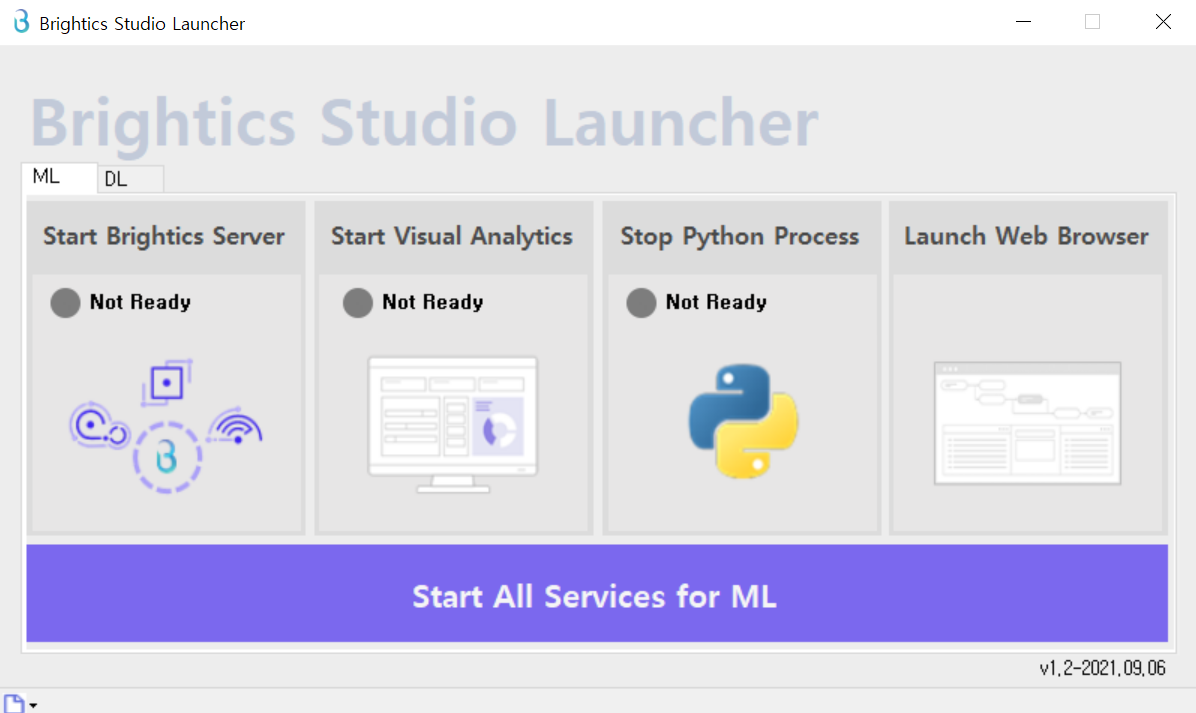This screenshot has height=713, width=1196.
Task: Click the Python logo icon
Action: 743,421
